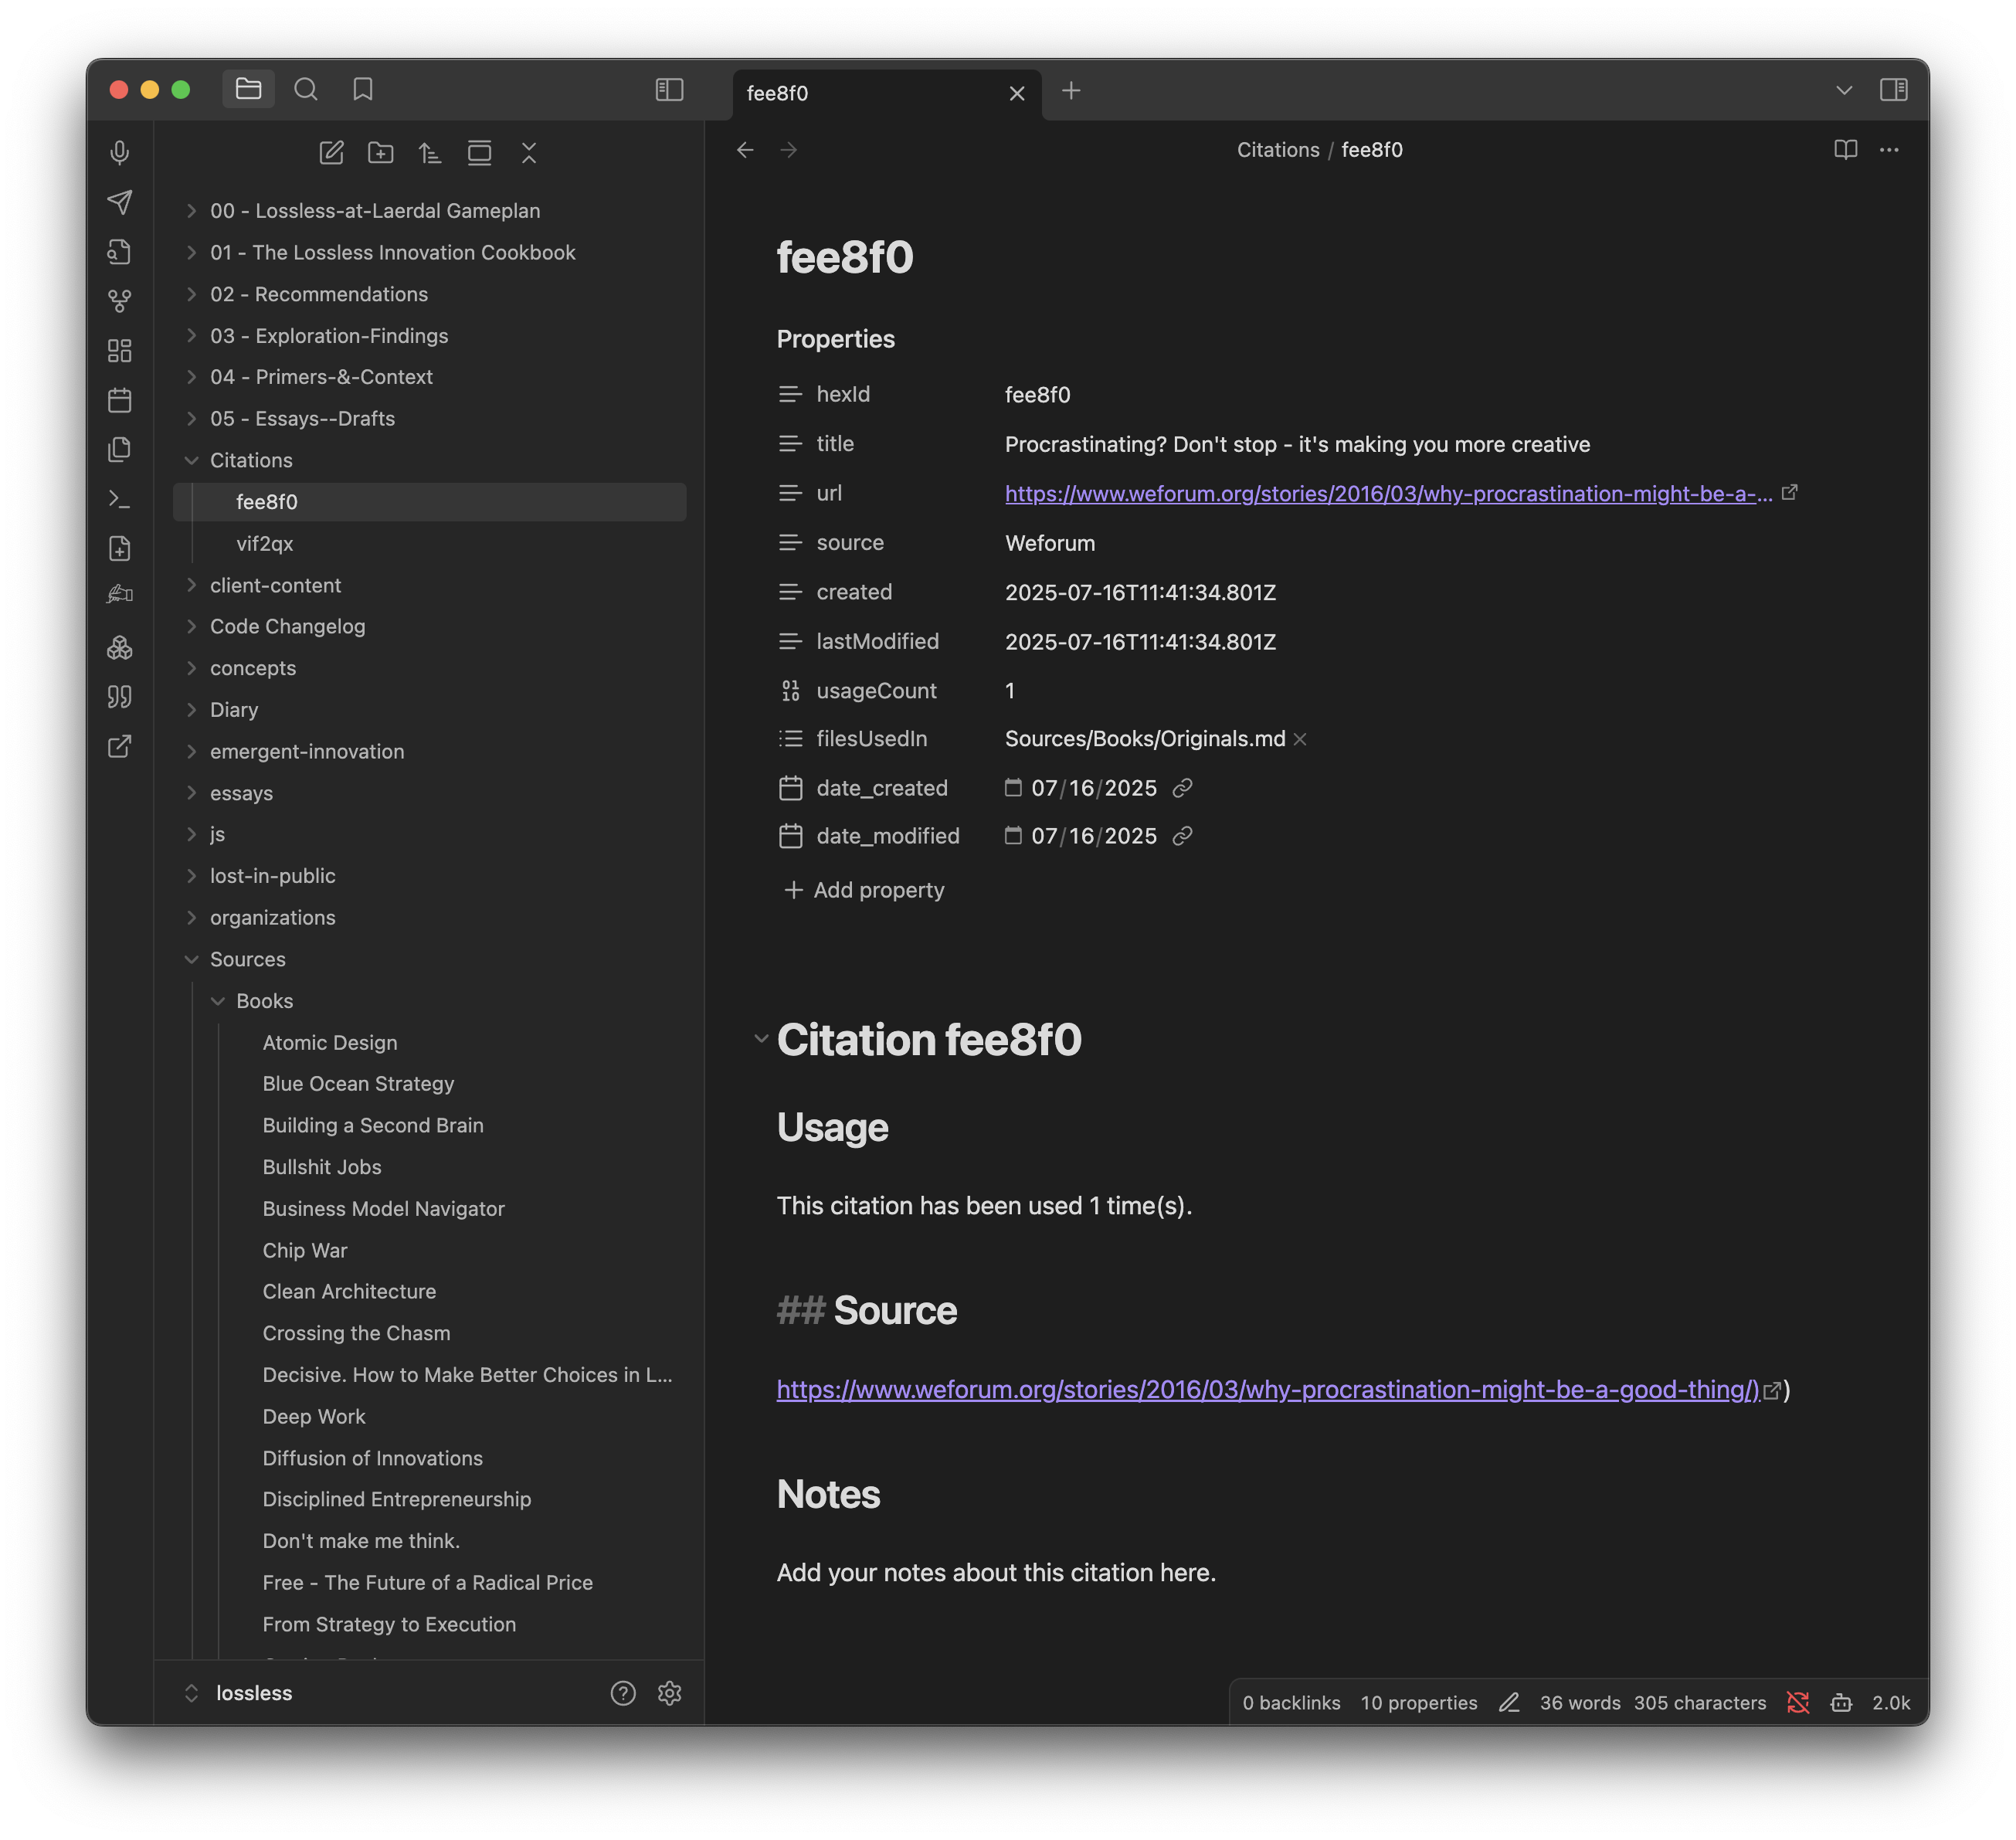
Task: Collapse the Citations folder
Action: point(191,460)
